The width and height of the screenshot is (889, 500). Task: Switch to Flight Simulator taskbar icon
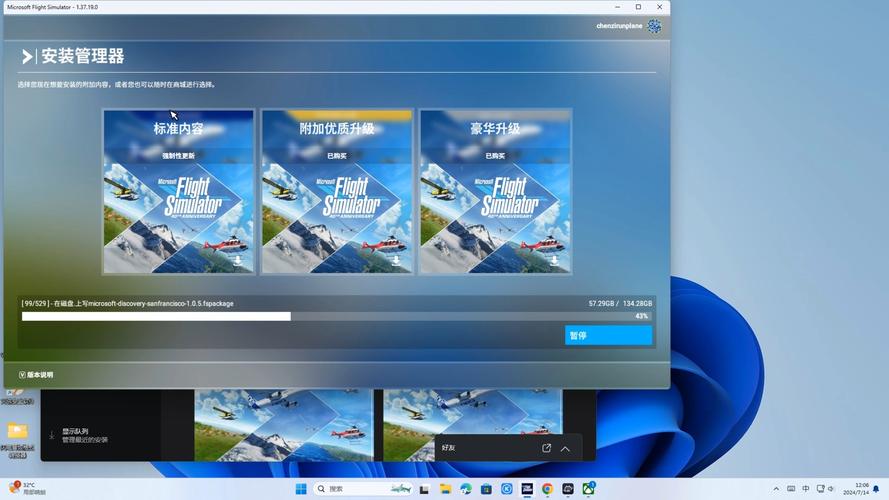[x=527, y=489]
